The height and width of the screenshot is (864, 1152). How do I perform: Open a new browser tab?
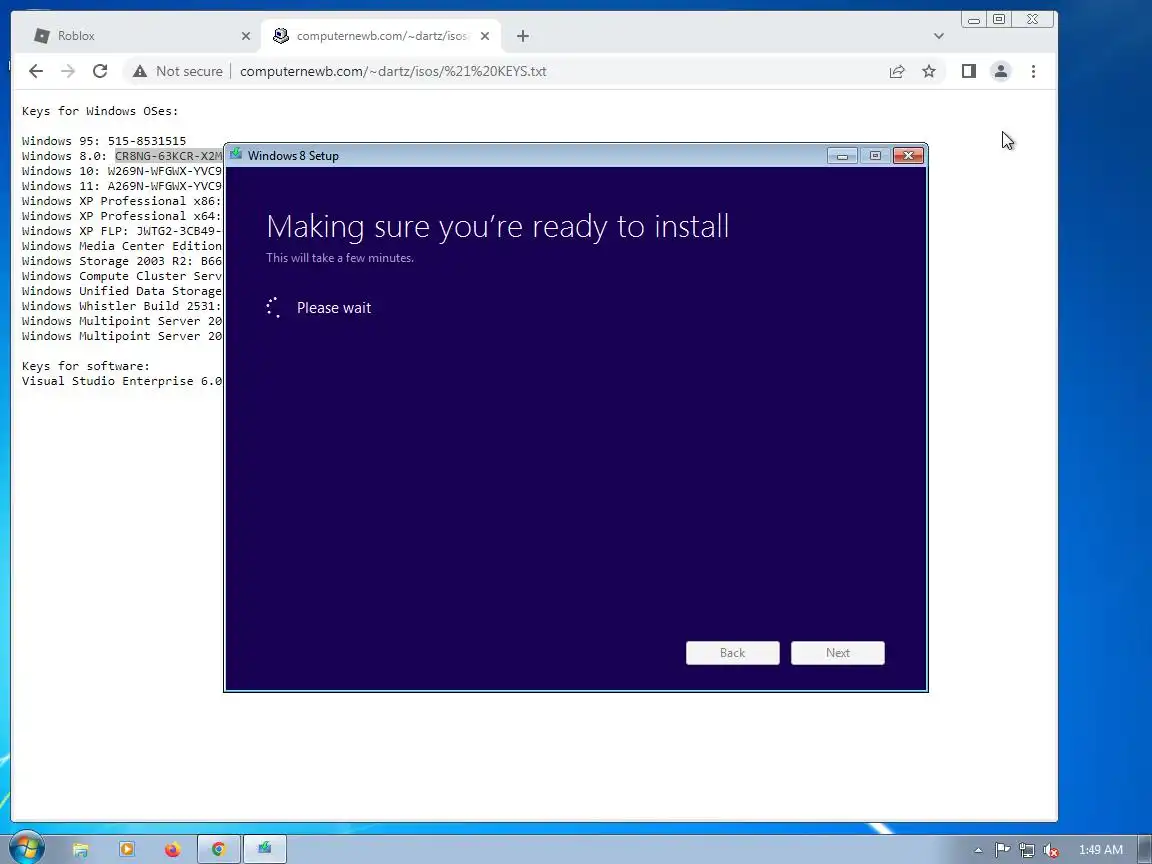click(x=522, y=35)
